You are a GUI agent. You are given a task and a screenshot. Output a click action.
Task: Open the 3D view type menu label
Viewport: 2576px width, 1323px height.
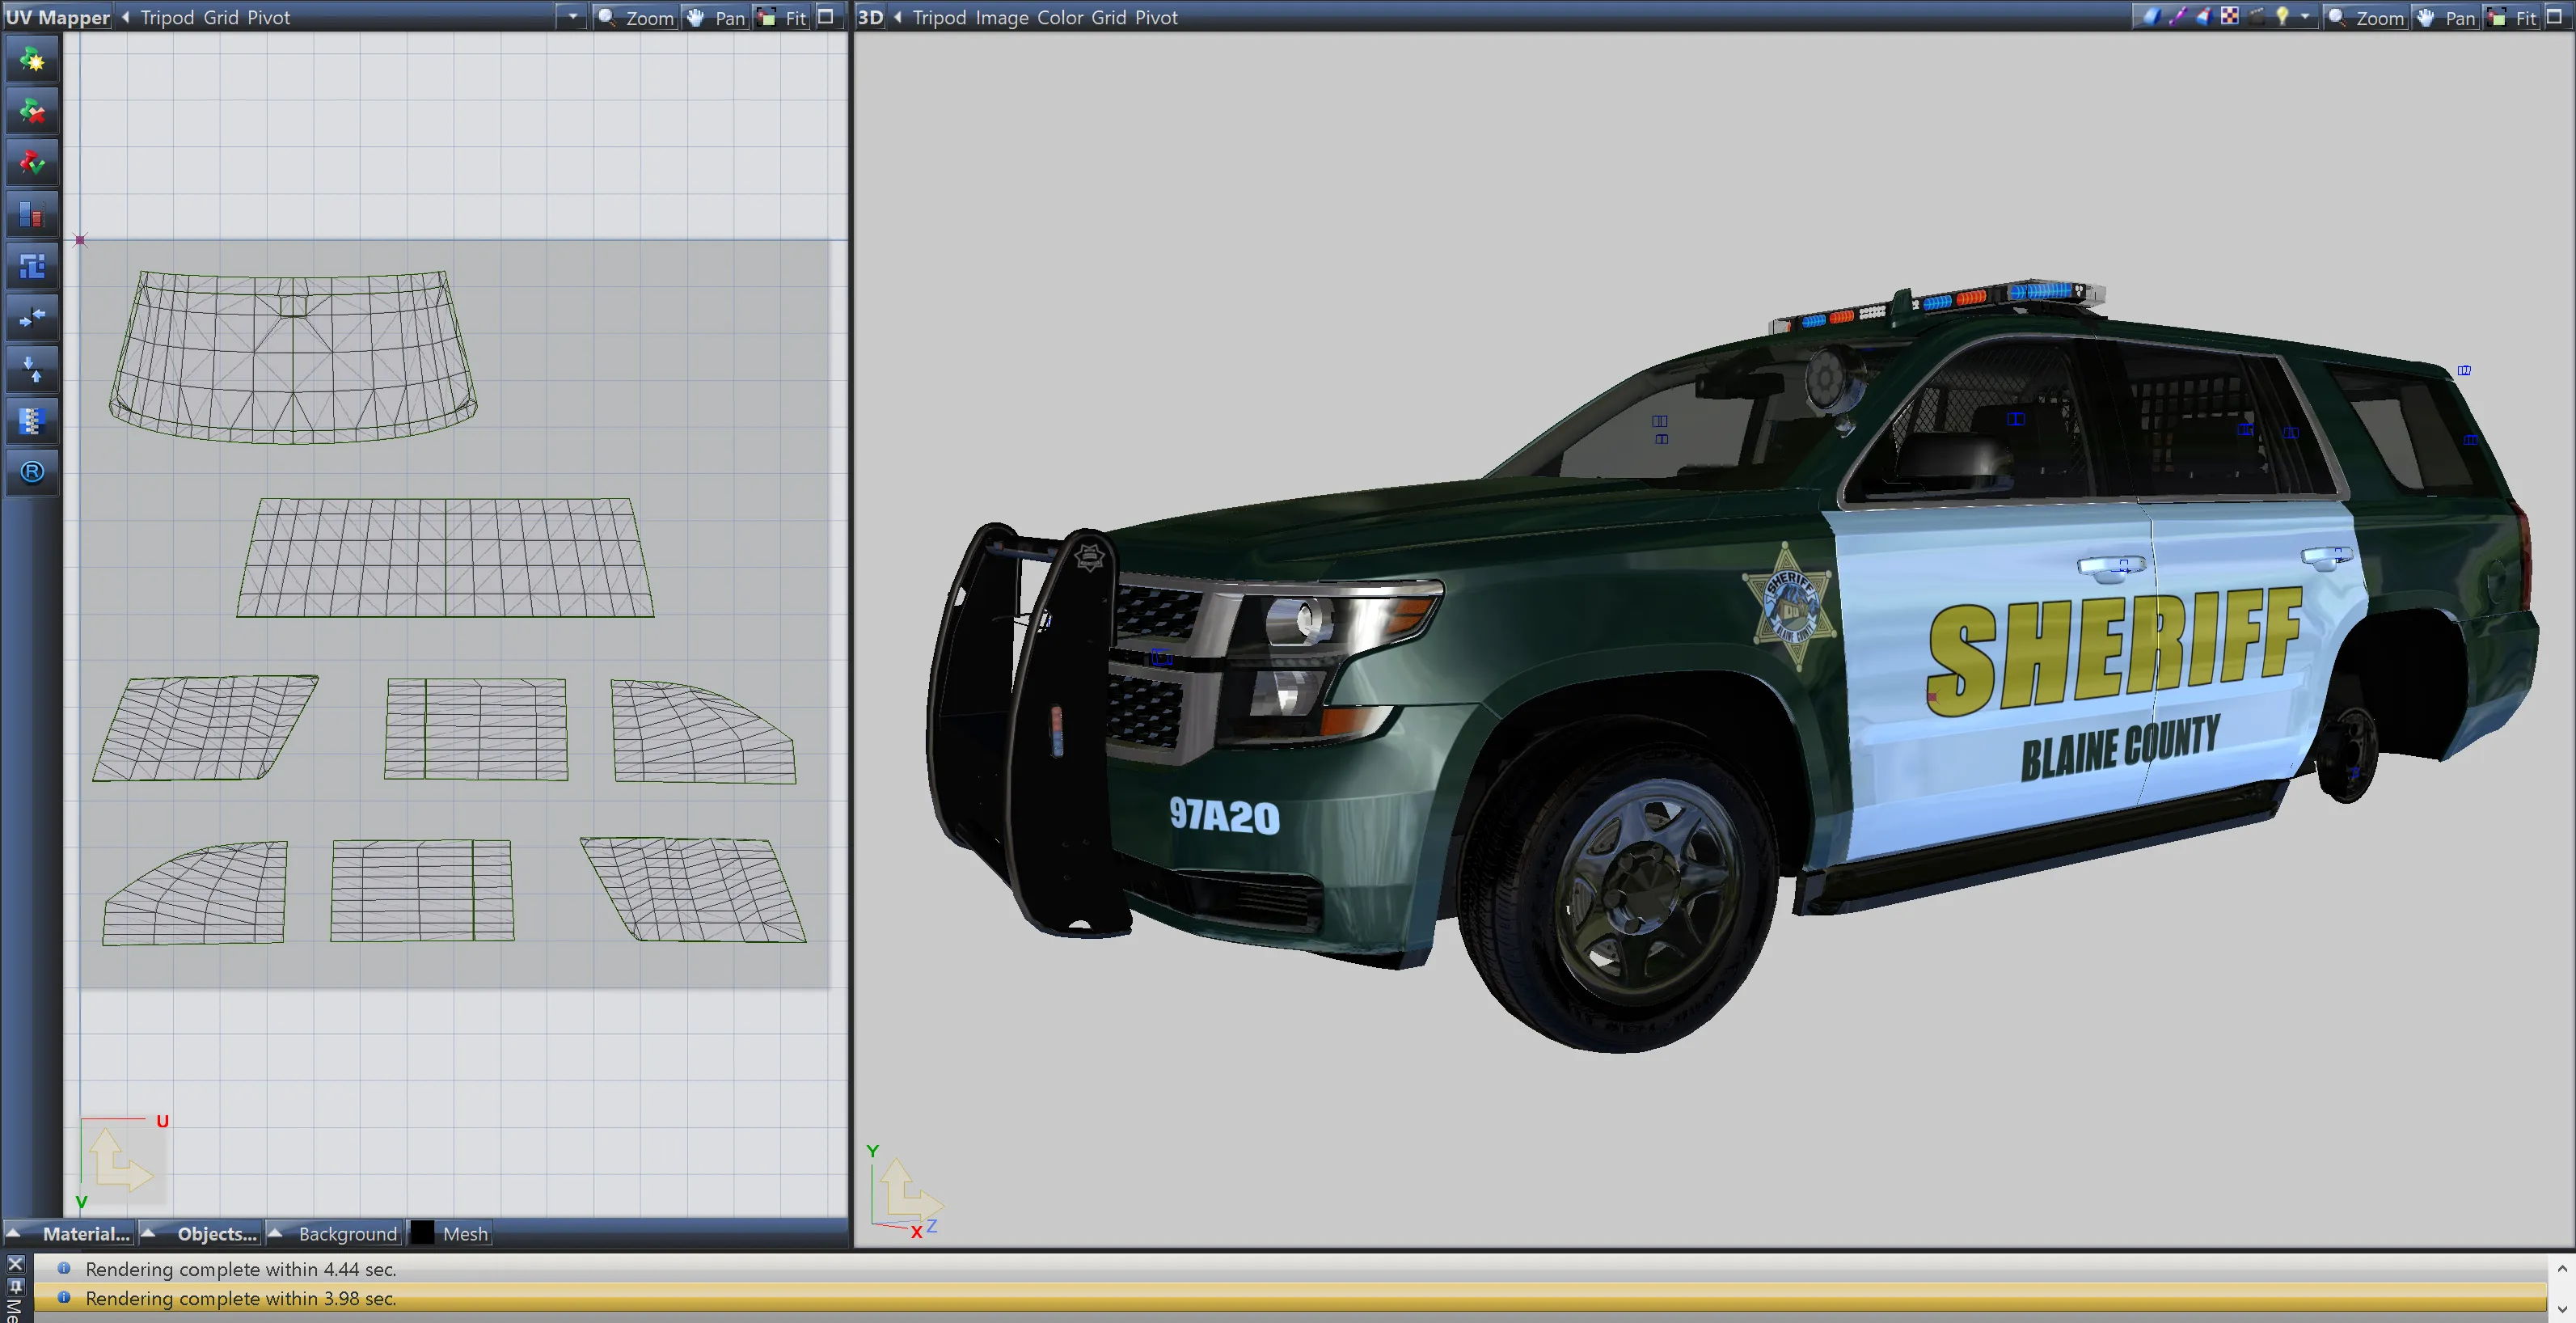[x=870, y=17]
